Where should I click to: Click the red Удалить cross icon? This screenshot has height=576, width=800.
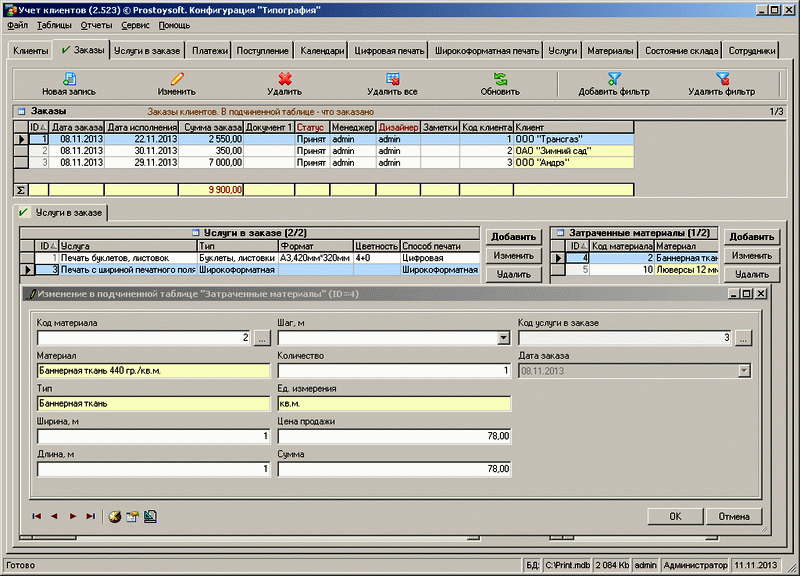point(284,78)
